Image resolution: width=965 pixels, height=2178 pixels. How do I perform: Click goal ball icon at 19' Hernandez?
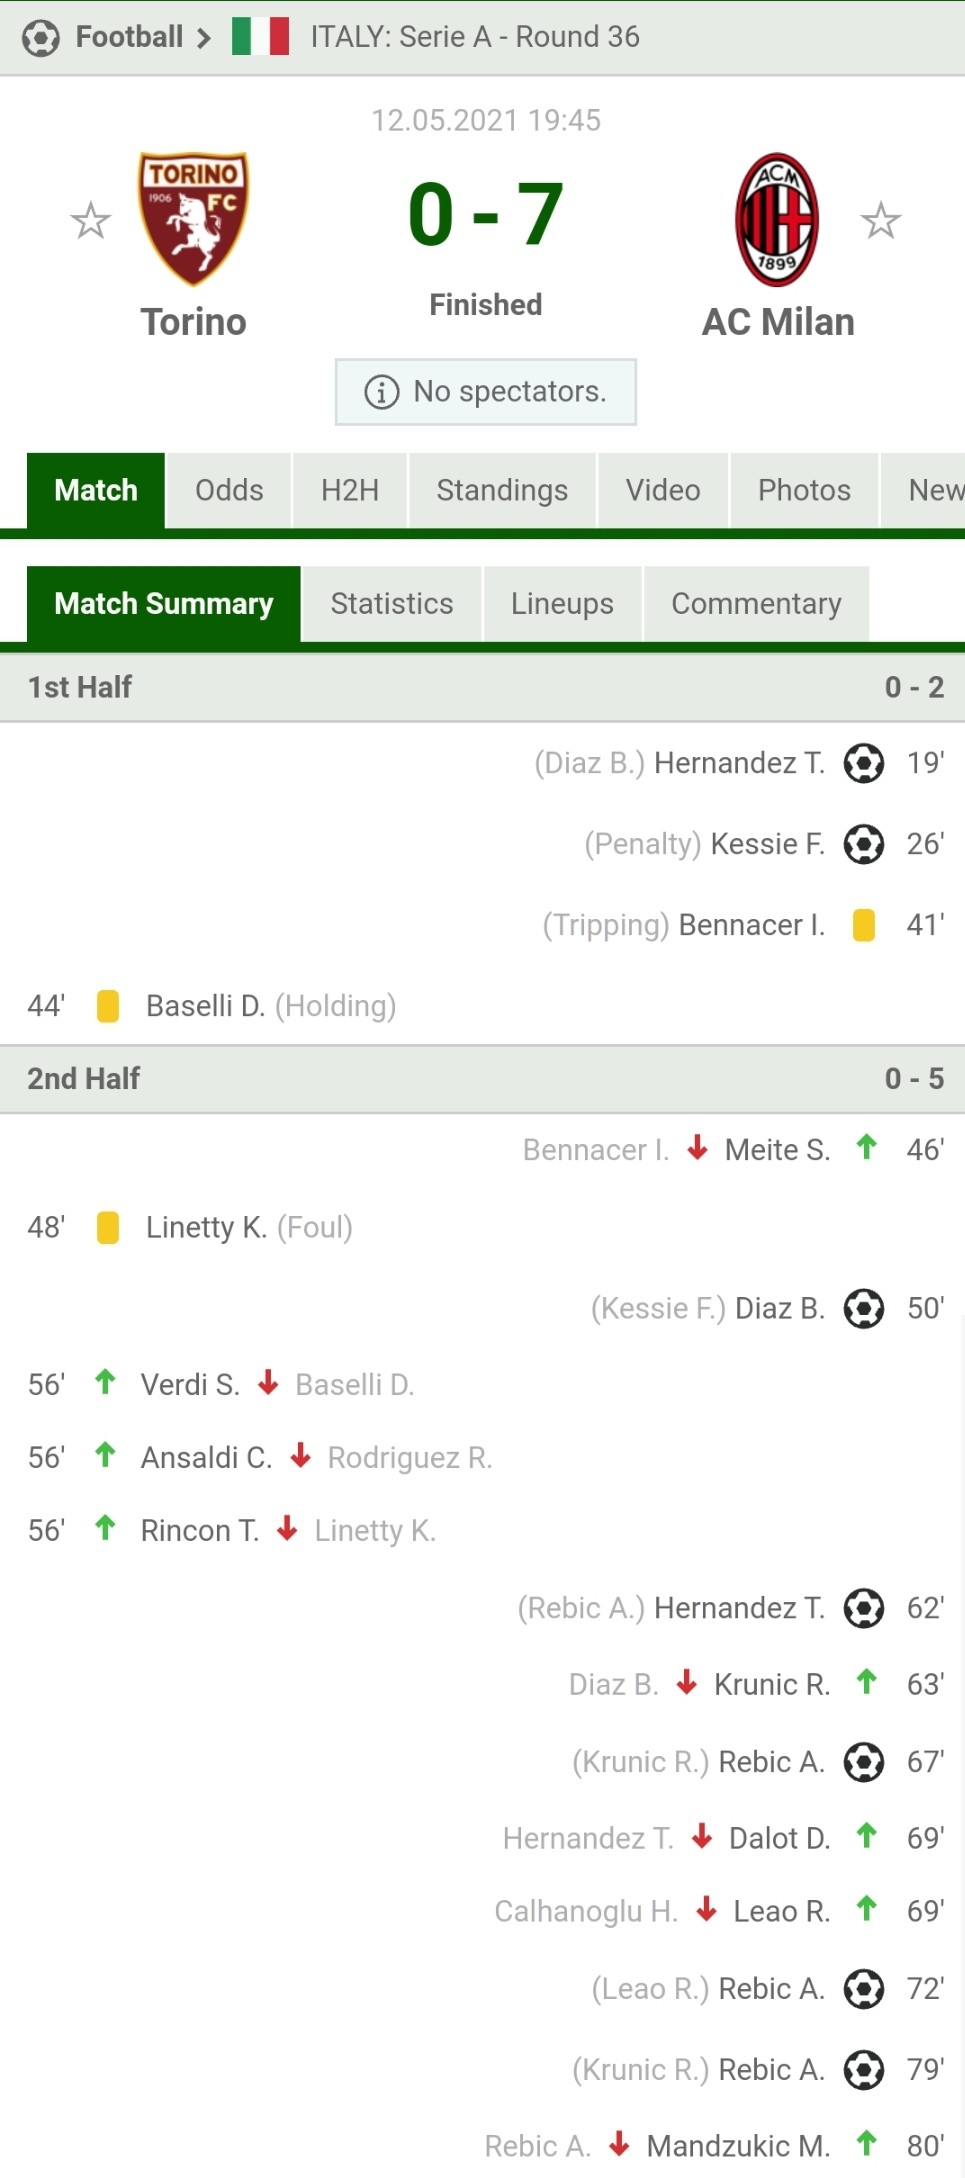[x=864, y=763]
